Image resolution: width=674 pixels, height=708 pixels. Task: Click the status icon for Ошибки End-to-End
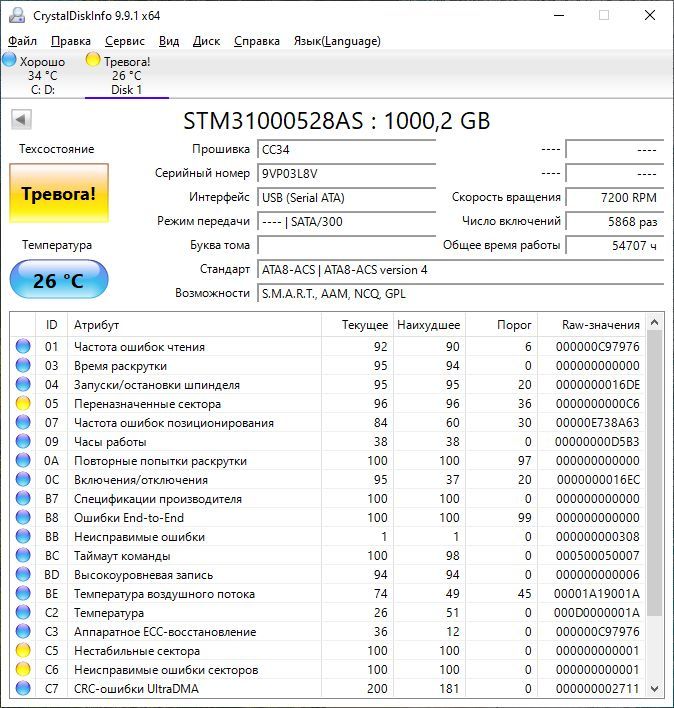tap(23, 517)
